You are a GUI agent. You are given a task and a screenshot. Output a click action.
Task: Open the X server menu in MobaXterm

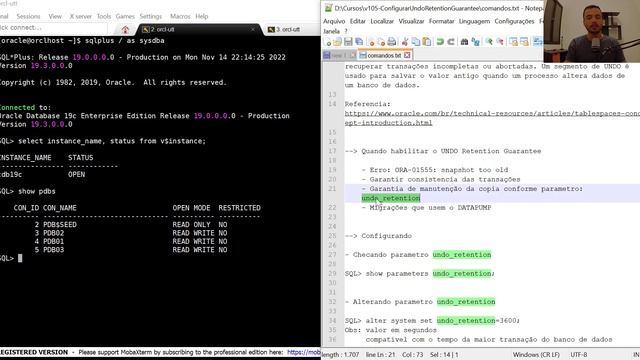[x=80, y=16]
